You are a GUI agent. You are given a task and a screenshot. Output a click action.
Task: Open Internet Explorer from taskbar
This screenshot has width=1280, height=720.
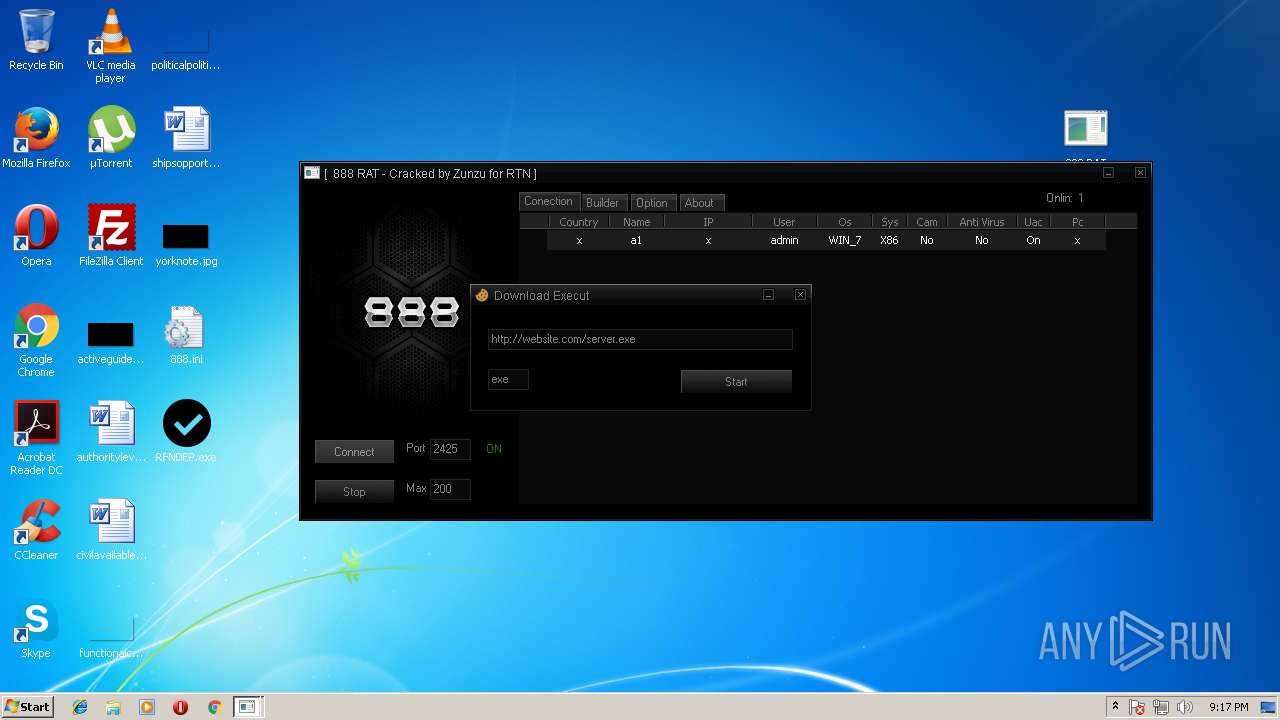click(x=80, y=707)
